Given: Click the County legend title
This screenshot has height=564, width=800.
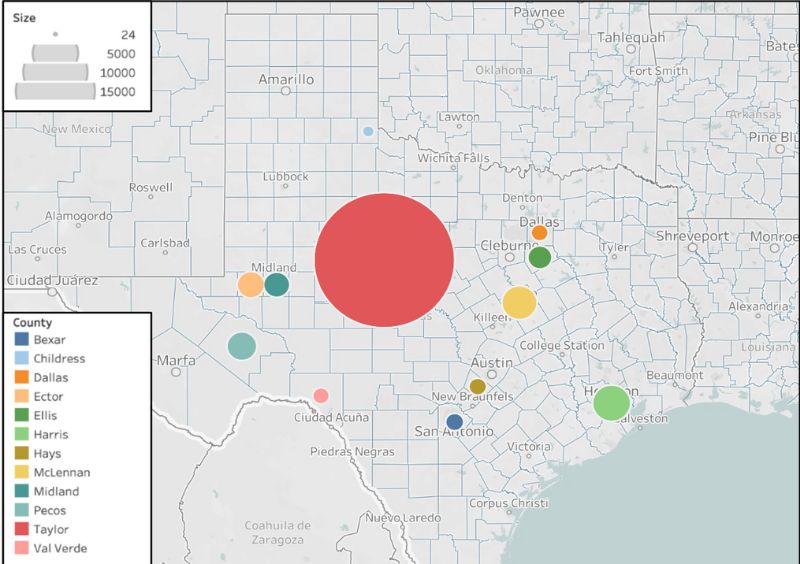Looking at the screenshot, I should click(x=32, y=323).
